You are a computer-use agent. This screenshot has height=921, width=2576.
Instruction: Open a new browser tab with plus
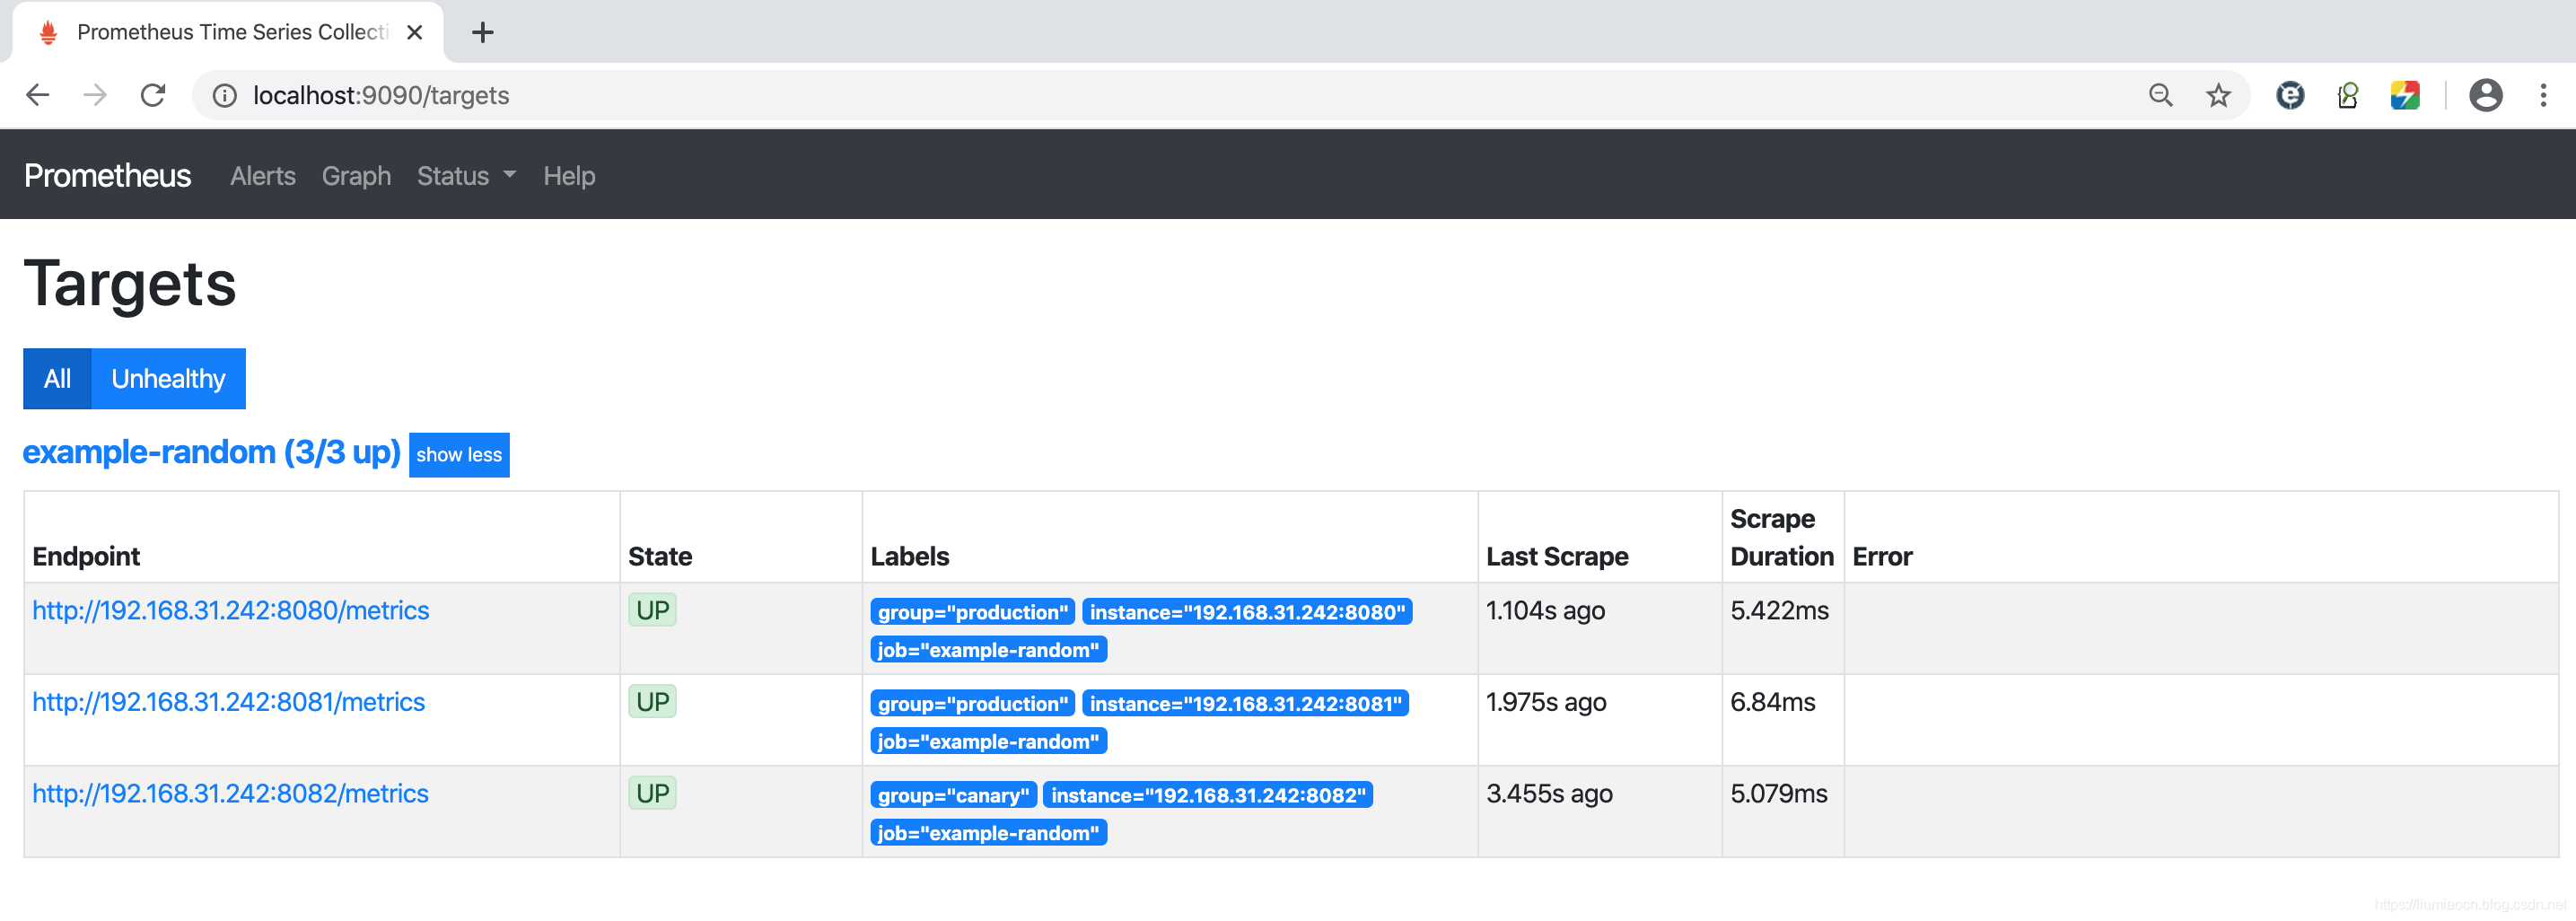click(483, 32)
